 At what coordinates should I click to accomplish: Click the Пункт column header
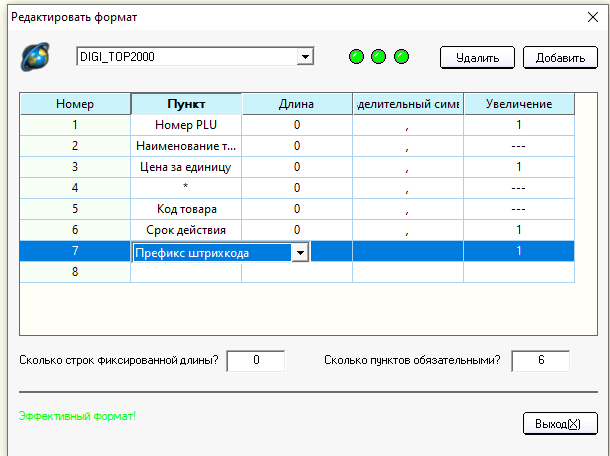tap(186, 104)
